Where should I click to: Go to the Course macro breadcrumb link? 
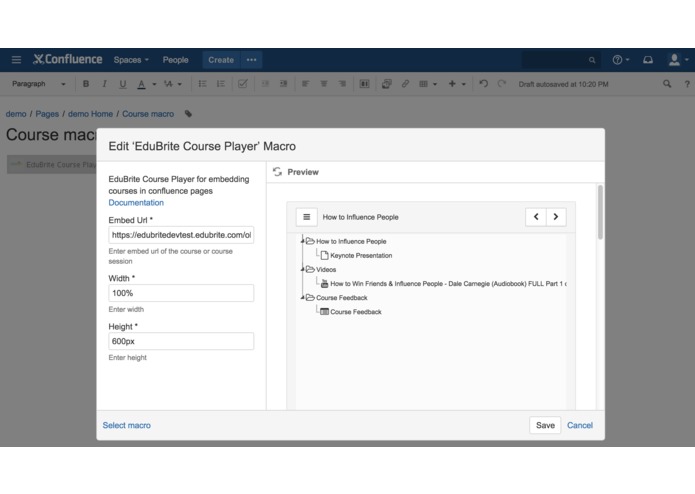pyautogui.click(x=148, y=114)
